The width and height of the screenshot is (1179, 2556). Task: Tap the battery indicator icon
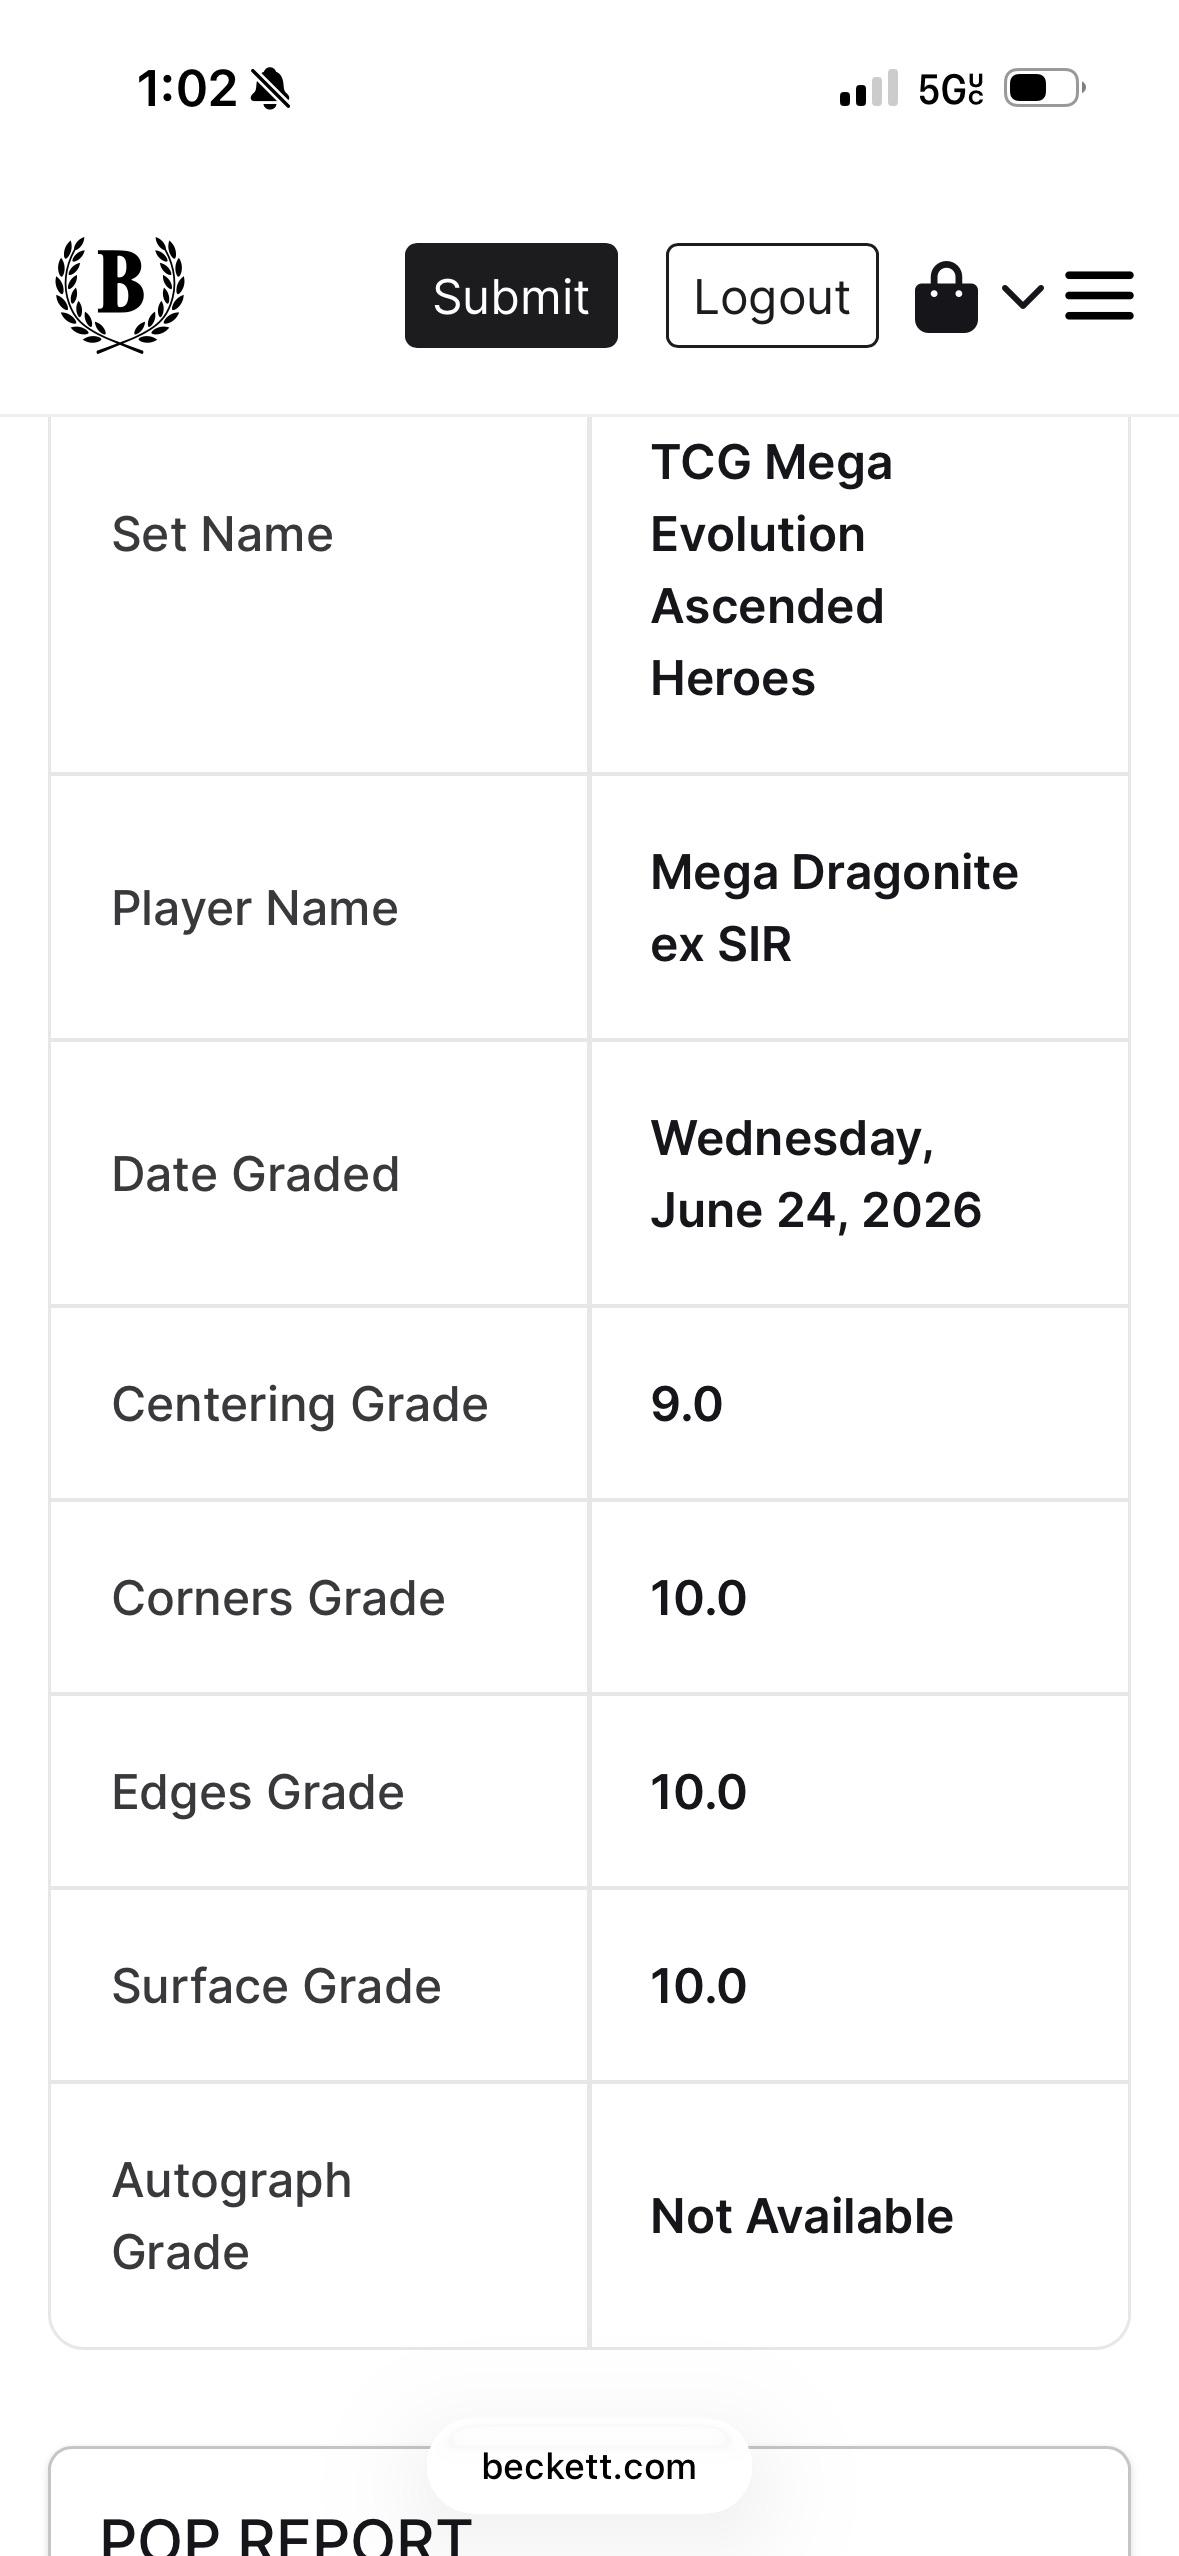(1045, 88)
